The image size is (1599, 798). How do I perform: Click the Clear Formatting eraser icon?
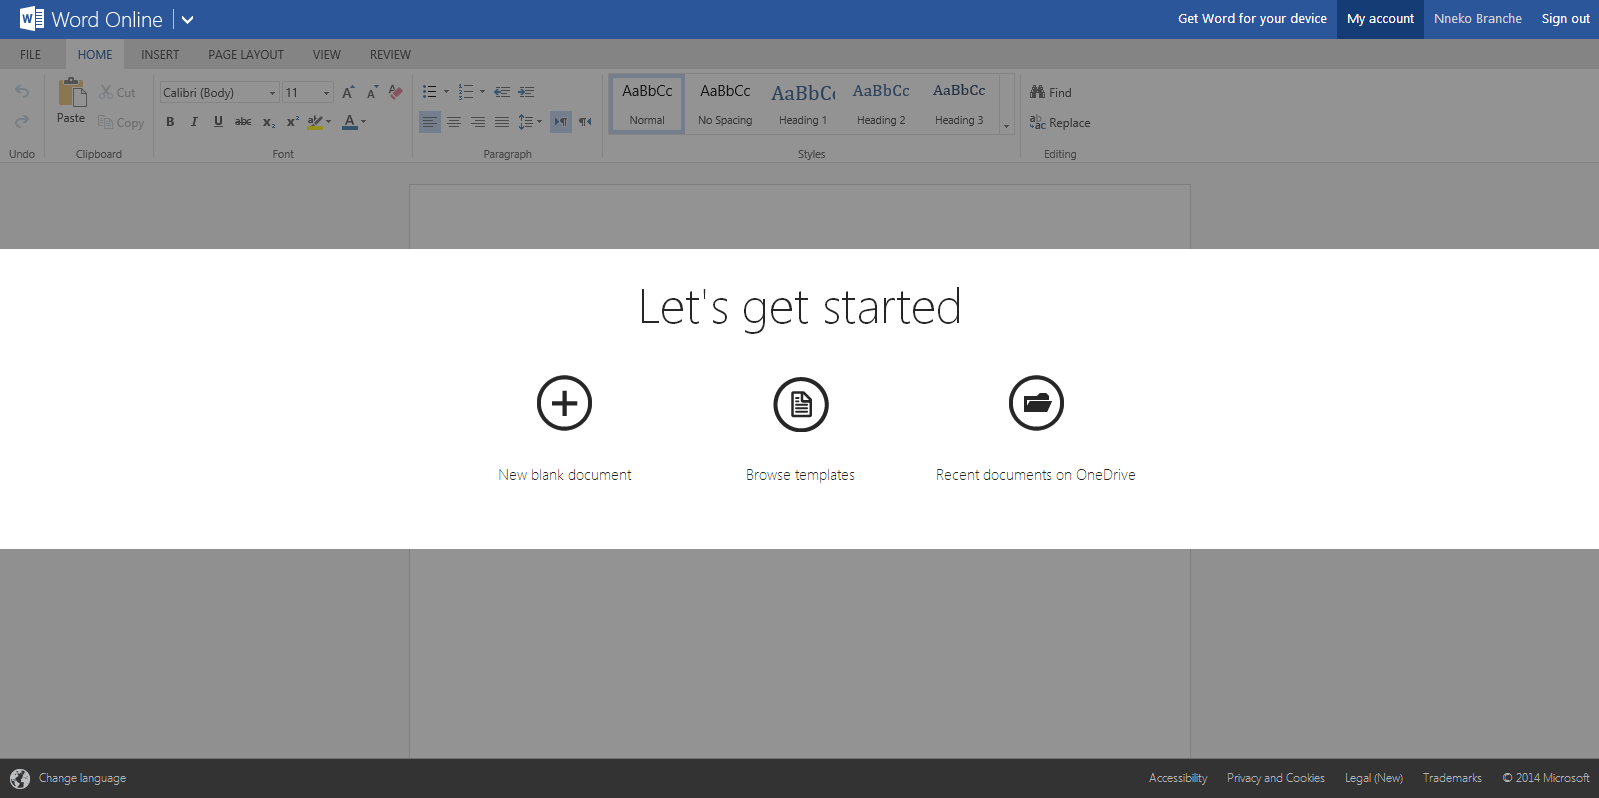(396, 92)
